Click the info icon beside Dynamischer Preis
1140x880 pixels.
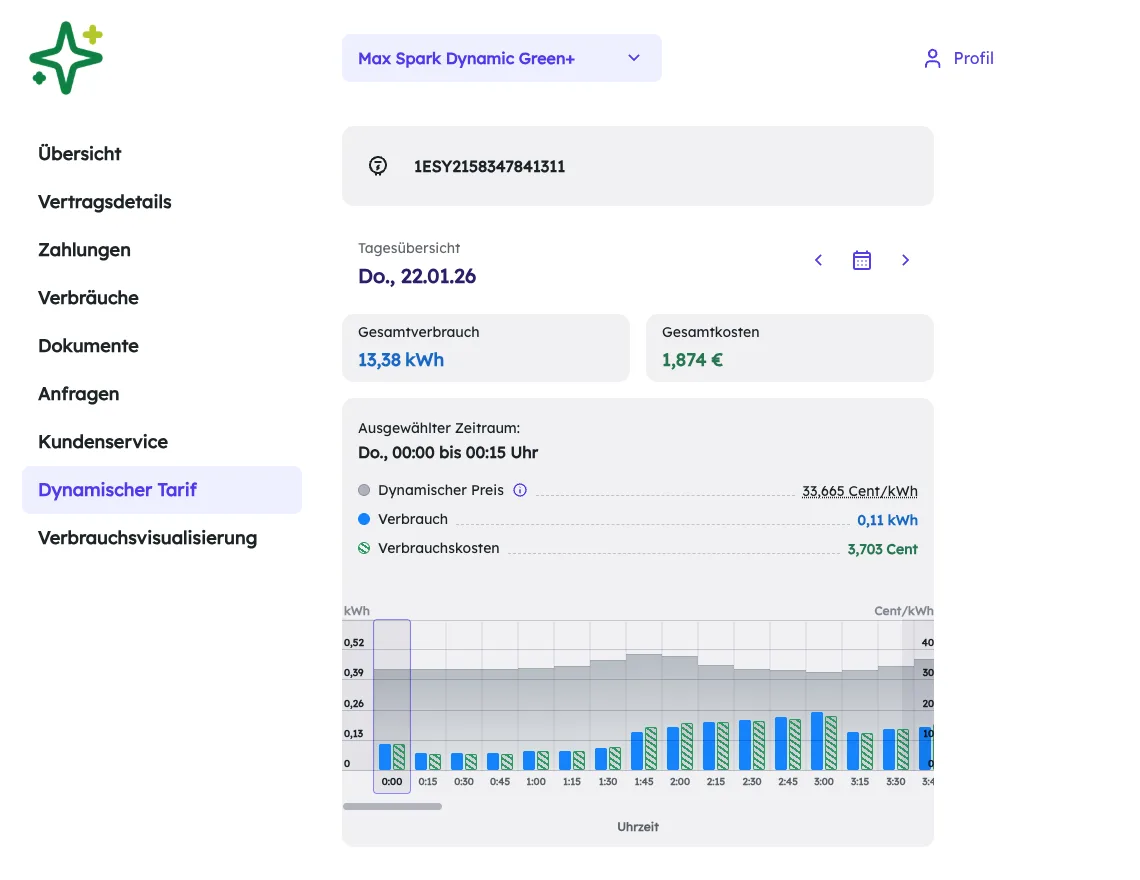(x=520, y=490)
